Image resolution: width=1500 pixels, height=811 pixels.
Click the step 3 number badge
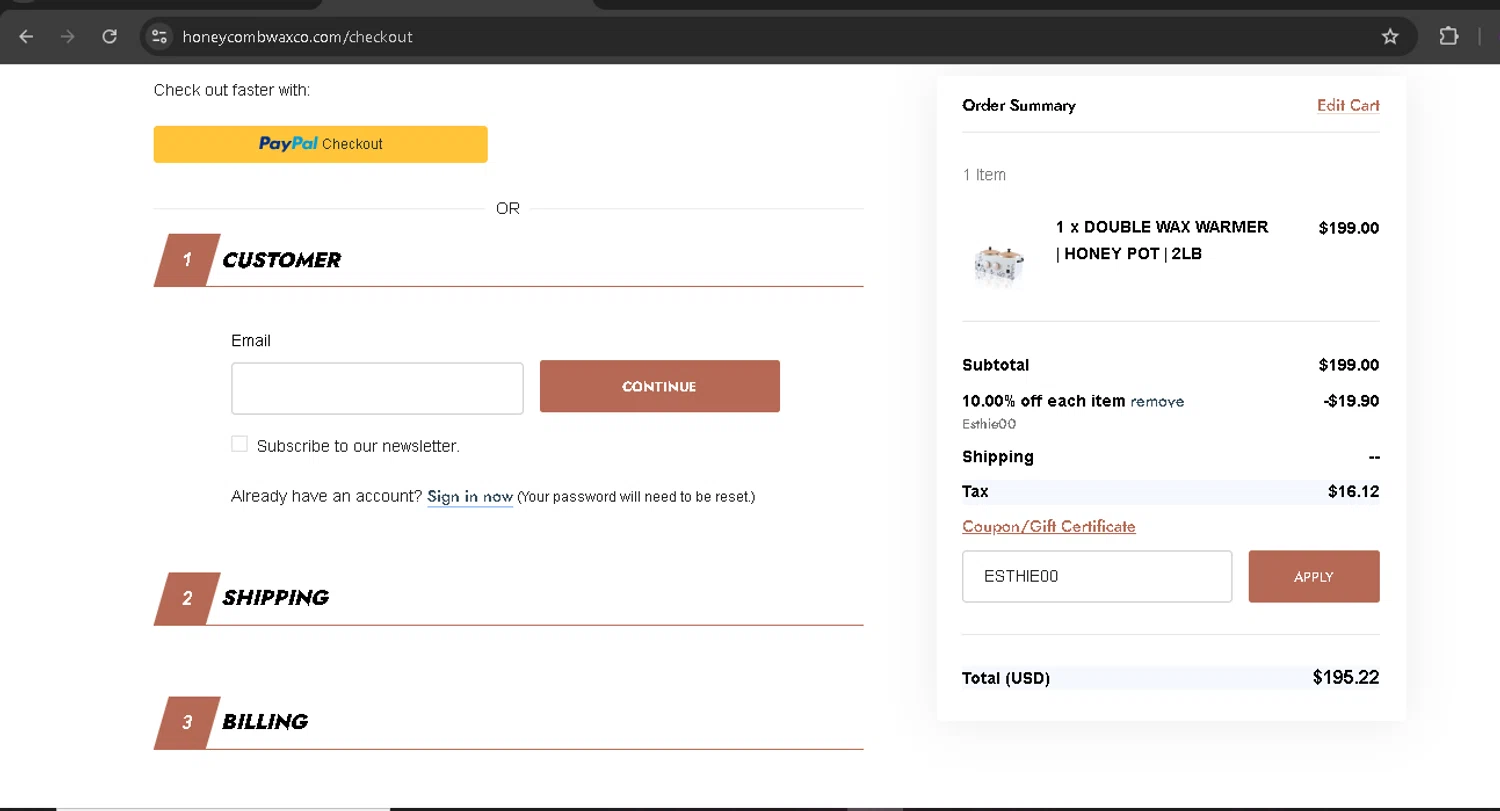(x=186, y=722)
